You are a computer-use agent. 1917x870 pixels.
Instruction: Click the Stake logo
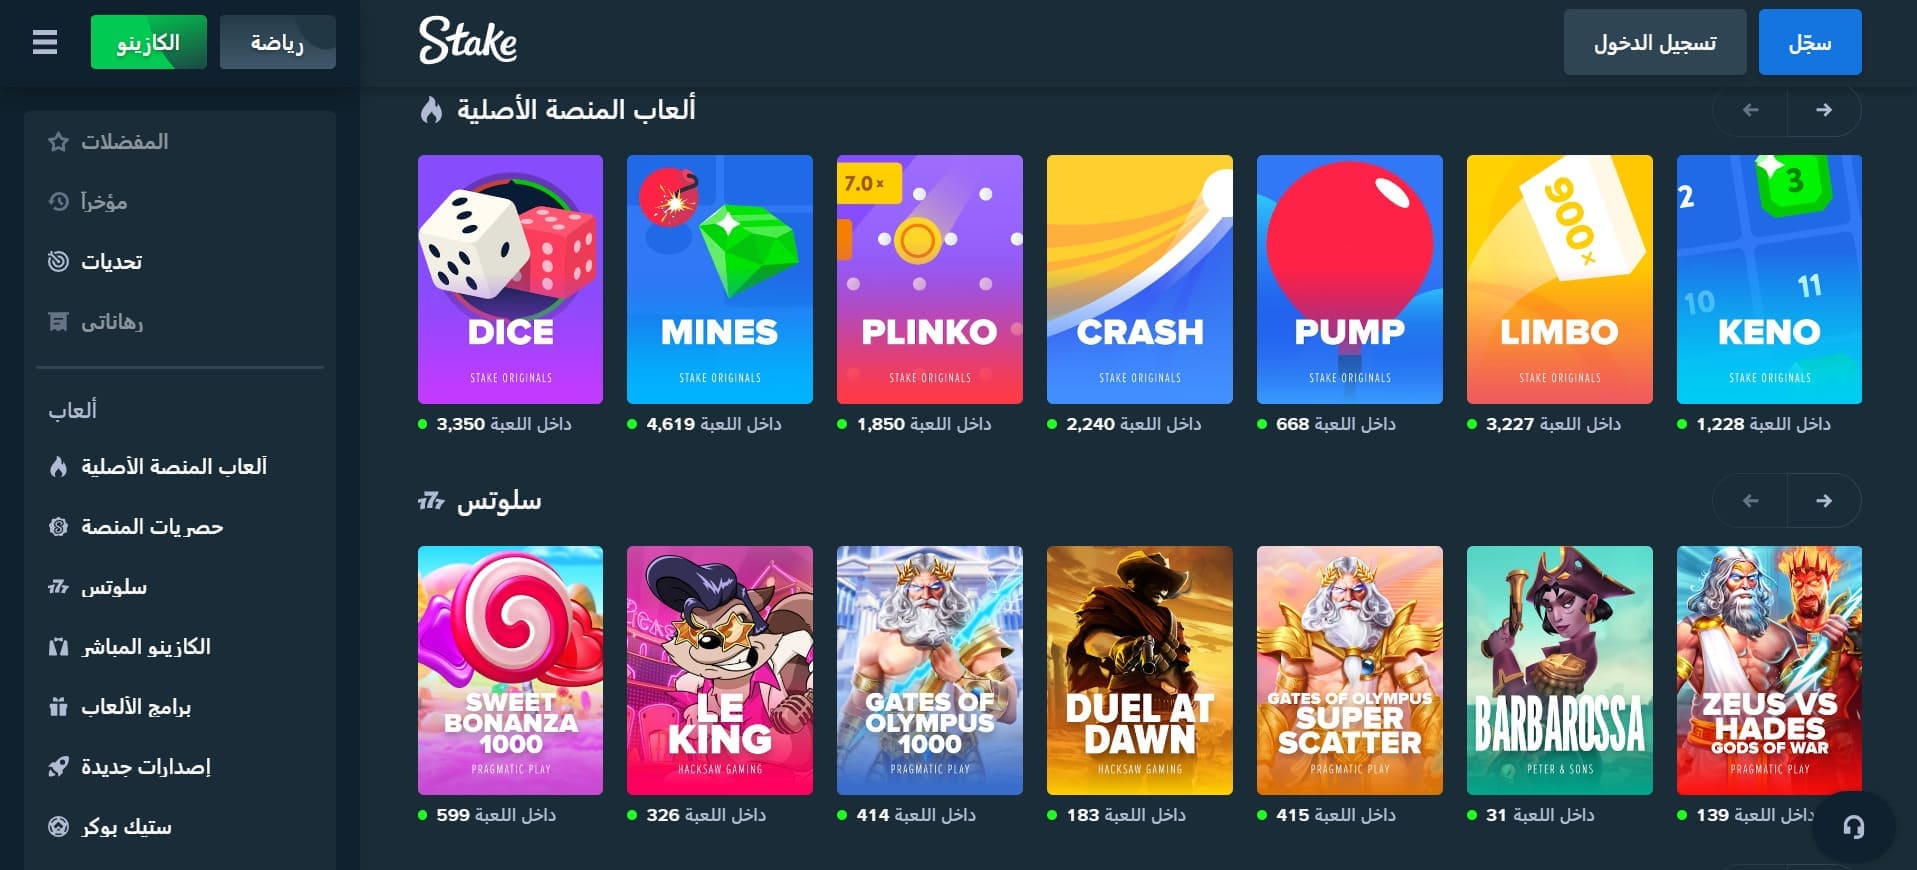(x=468, y=42)
